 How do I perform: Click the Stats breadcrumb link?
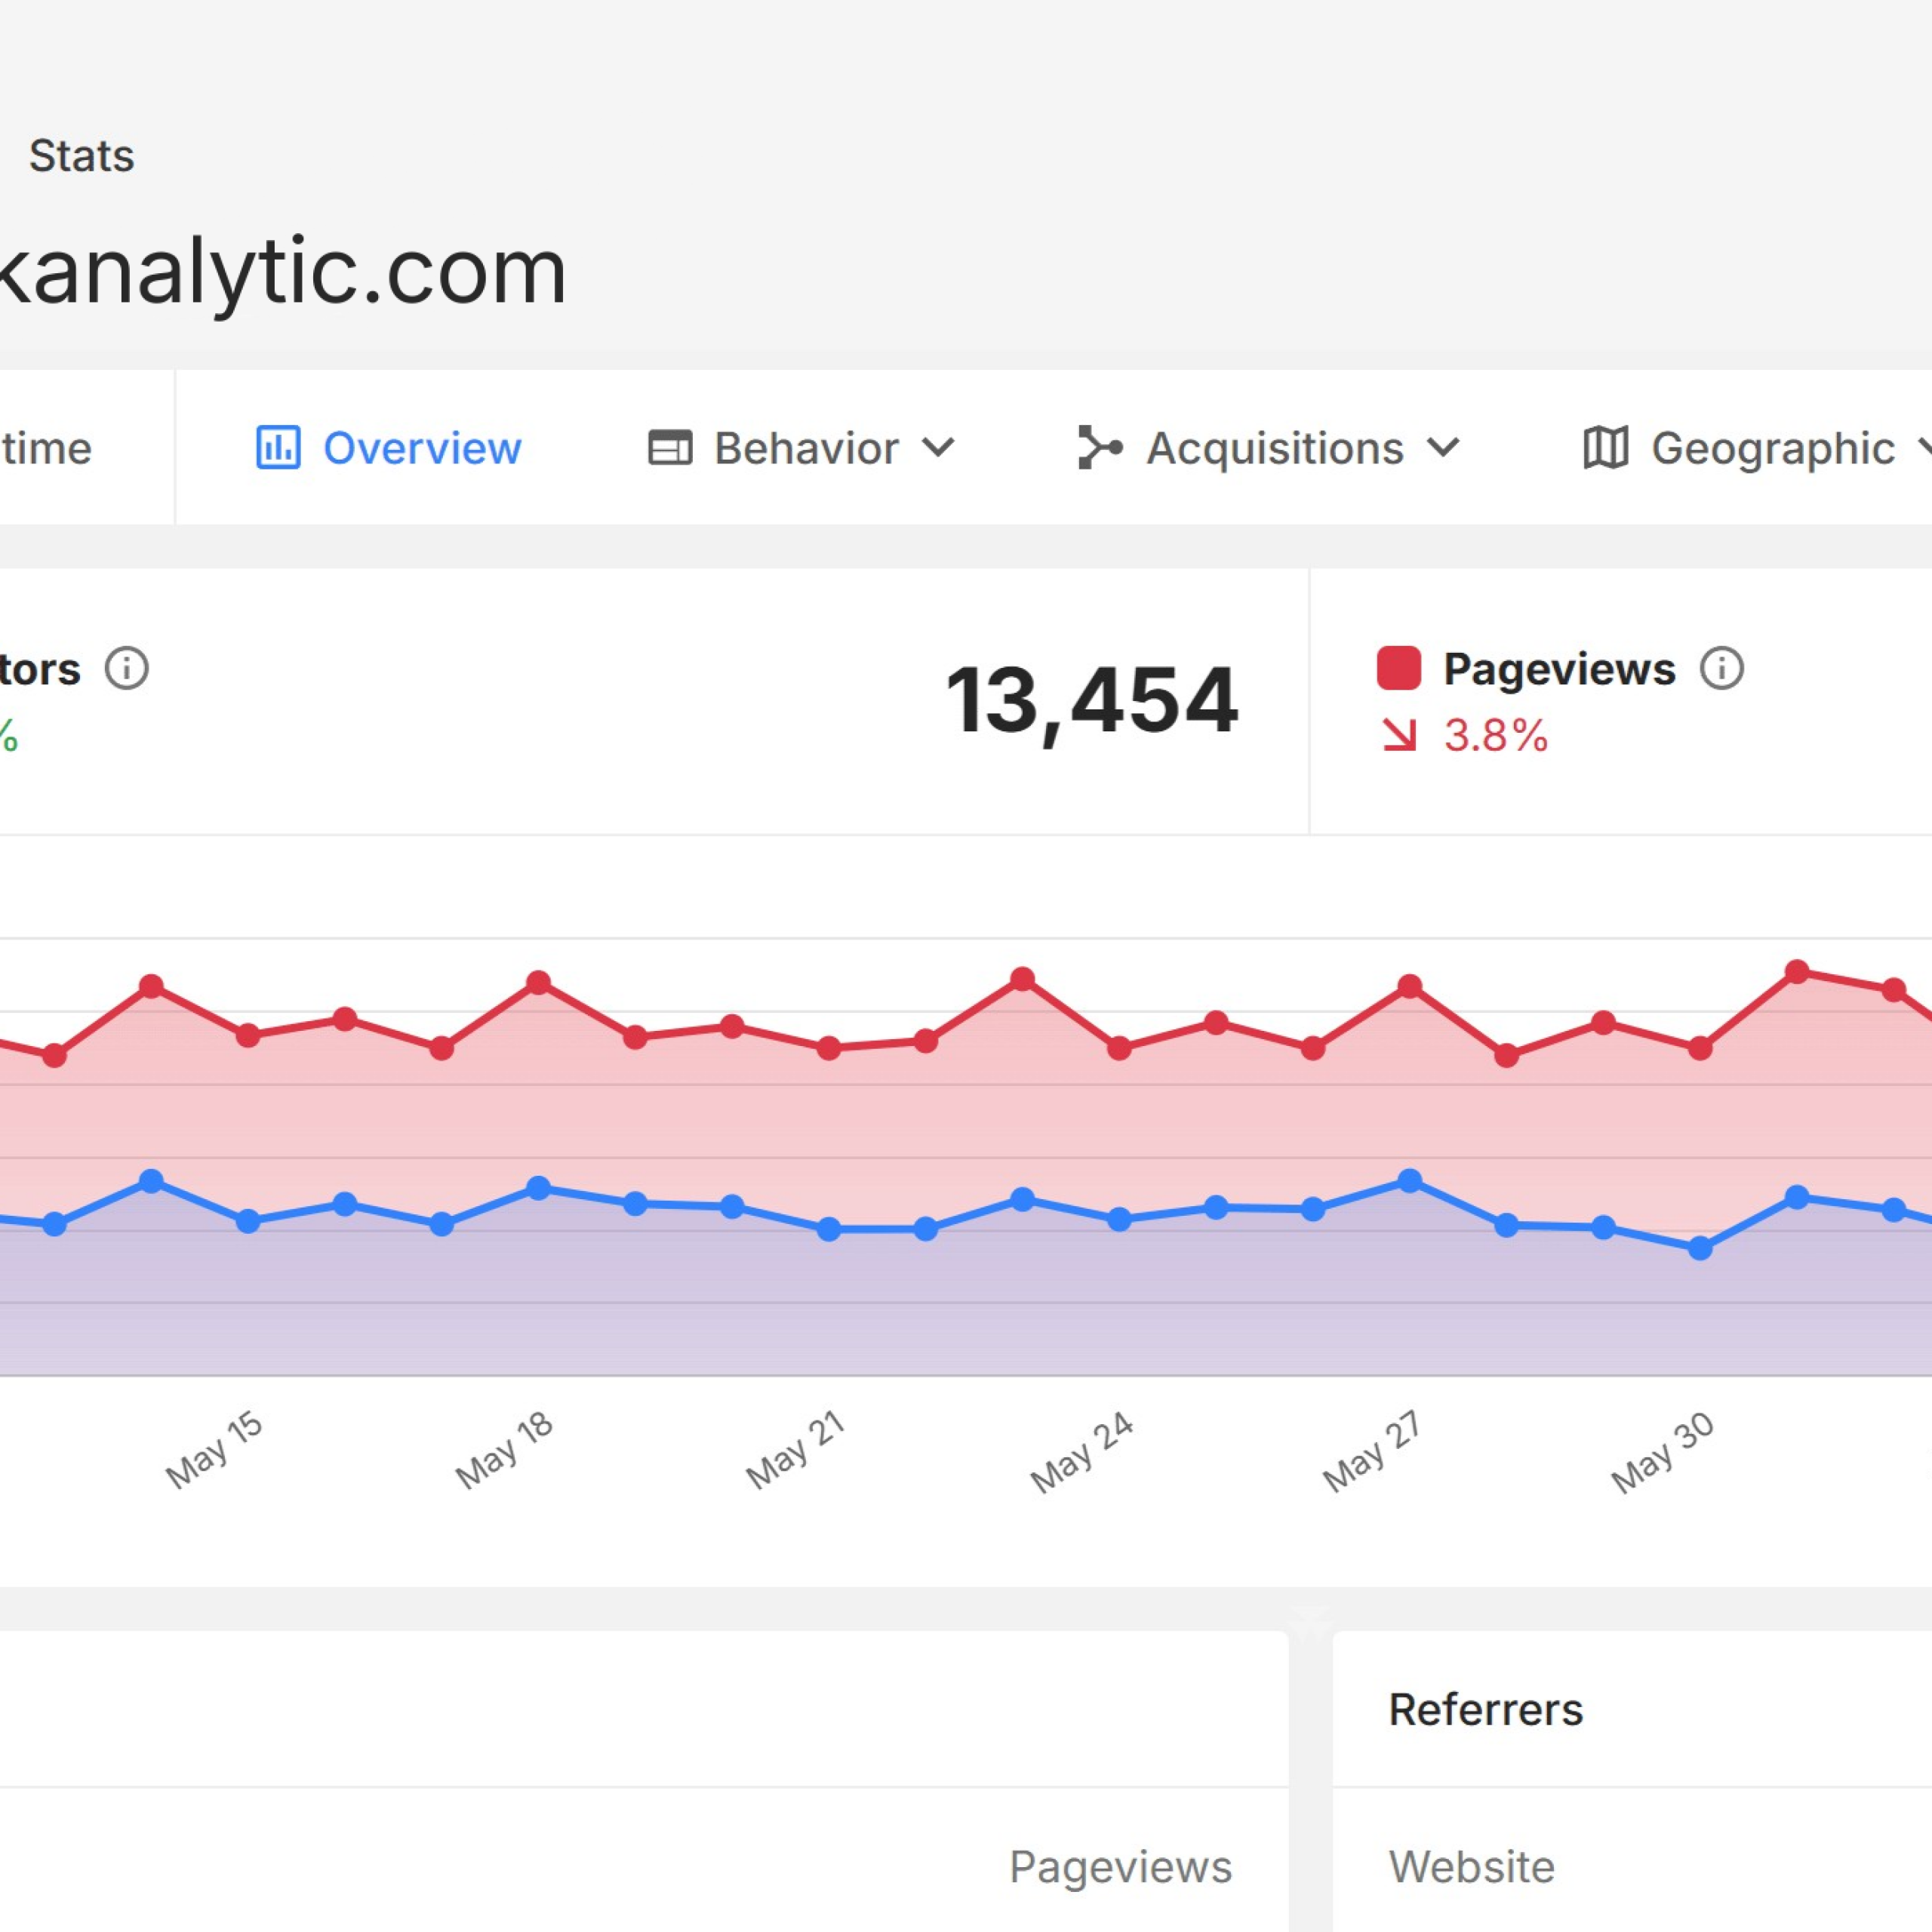81,156
